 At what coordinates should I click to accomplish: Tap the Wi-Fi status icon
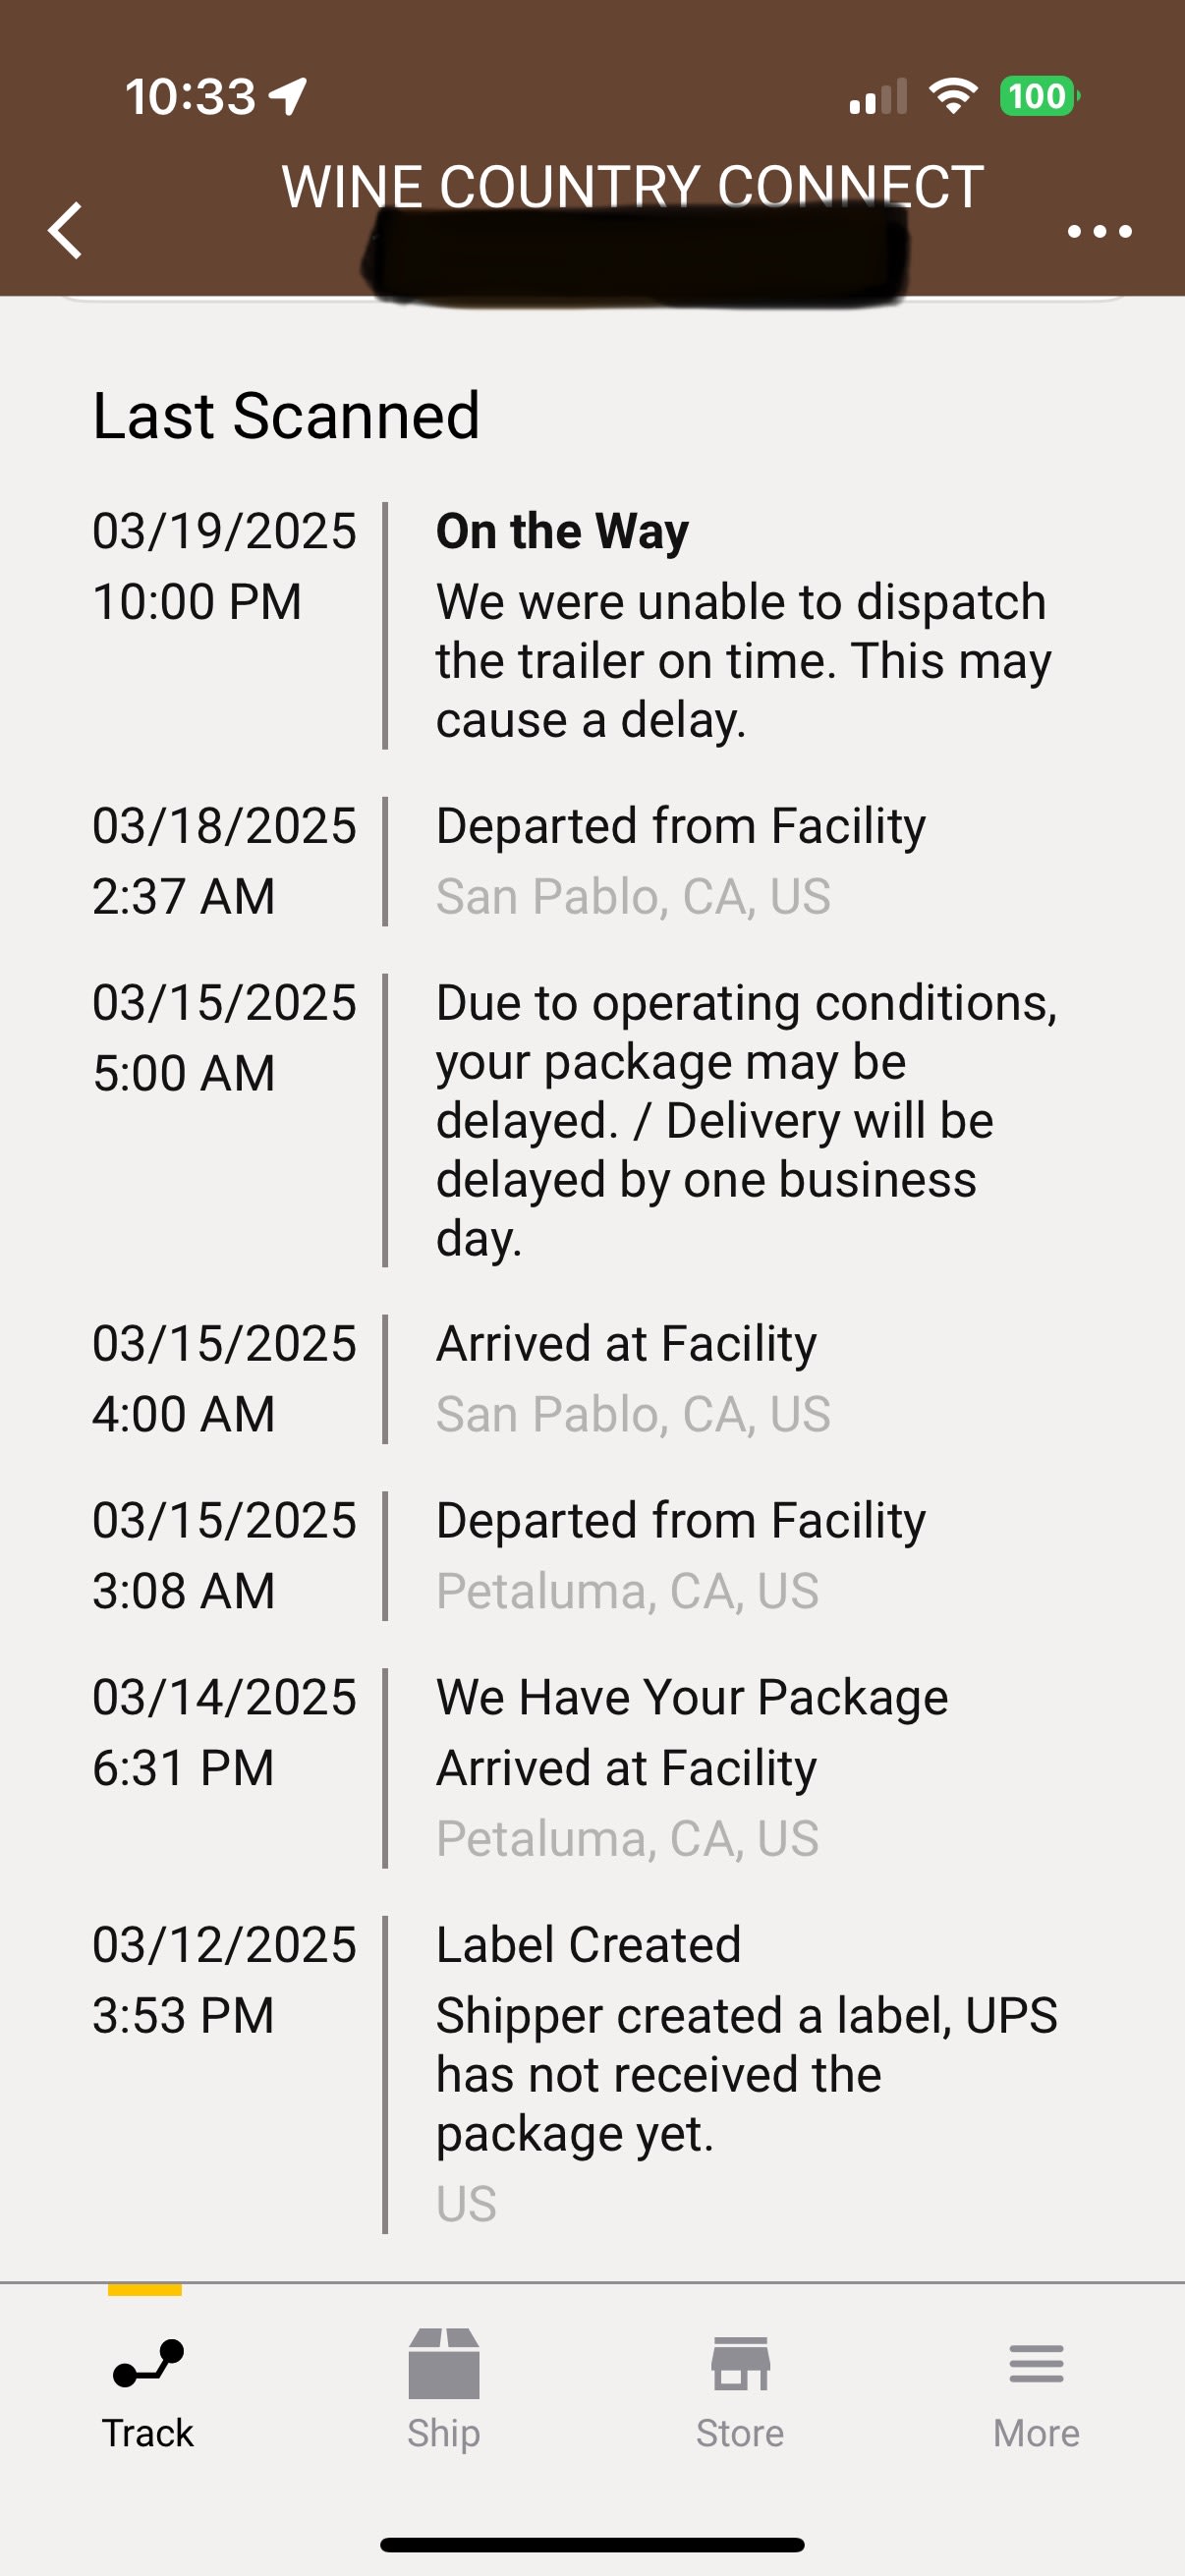[x=952, y=96]
